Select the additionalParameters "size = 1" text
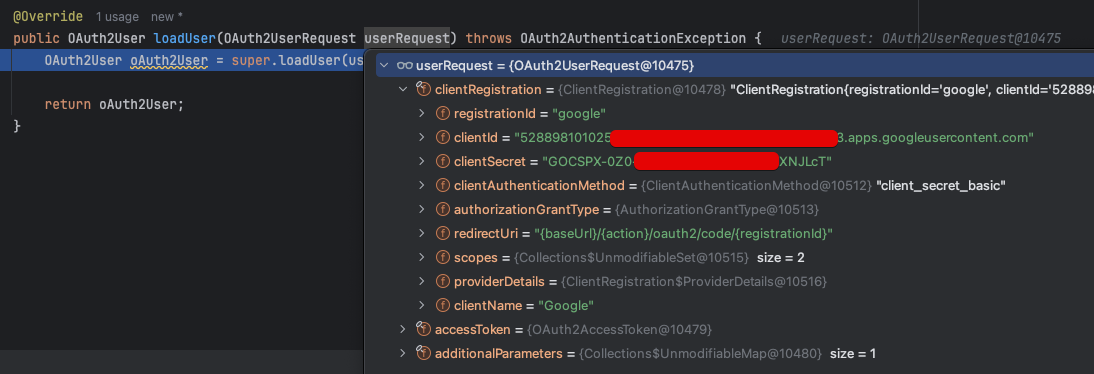Viewport: 1094px width, 374px height. tap(853, 354)
